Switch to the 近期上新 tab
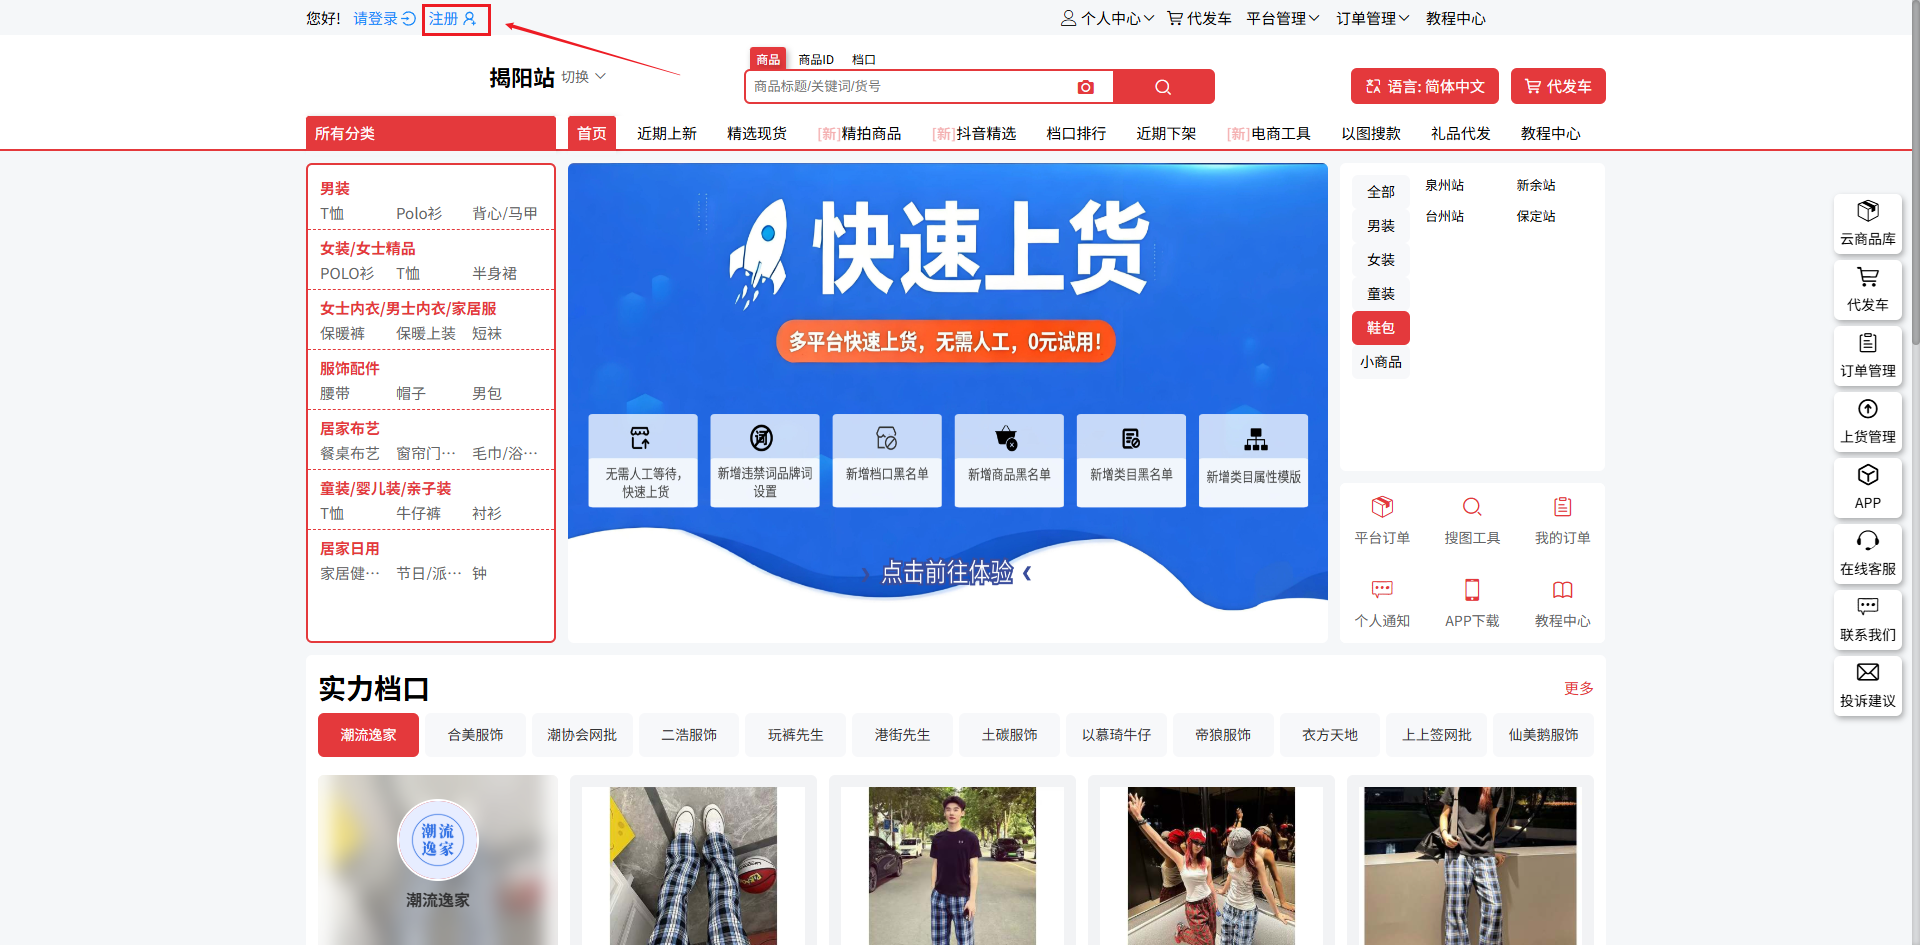 point(667,133)
